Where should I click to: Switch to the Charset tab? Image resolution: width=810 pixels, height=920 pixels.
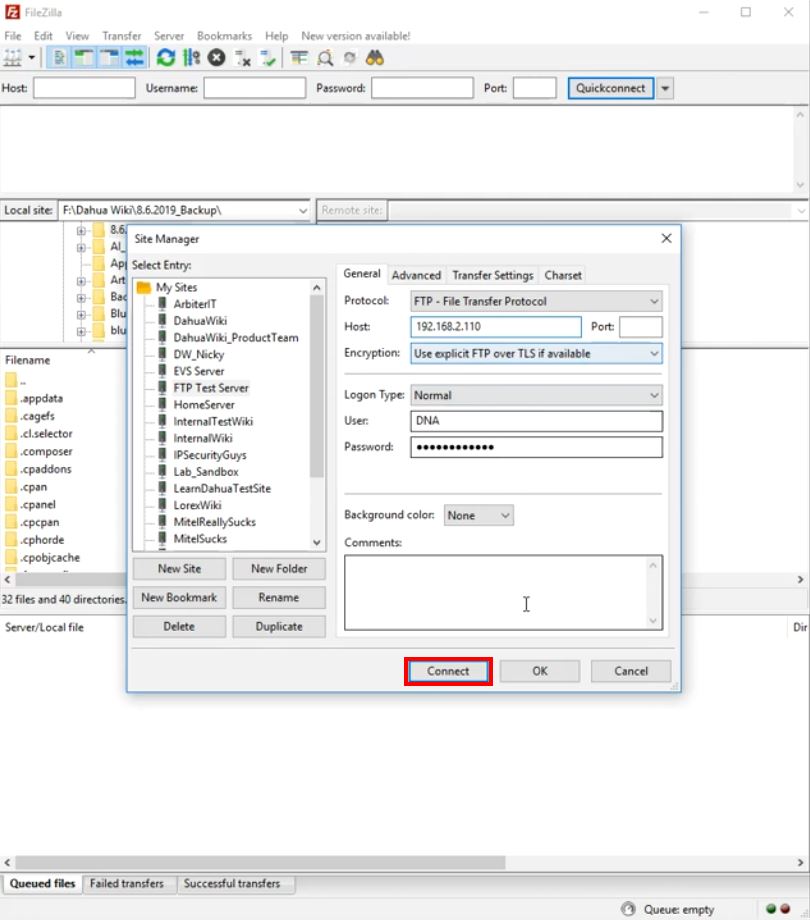point(562,275)
